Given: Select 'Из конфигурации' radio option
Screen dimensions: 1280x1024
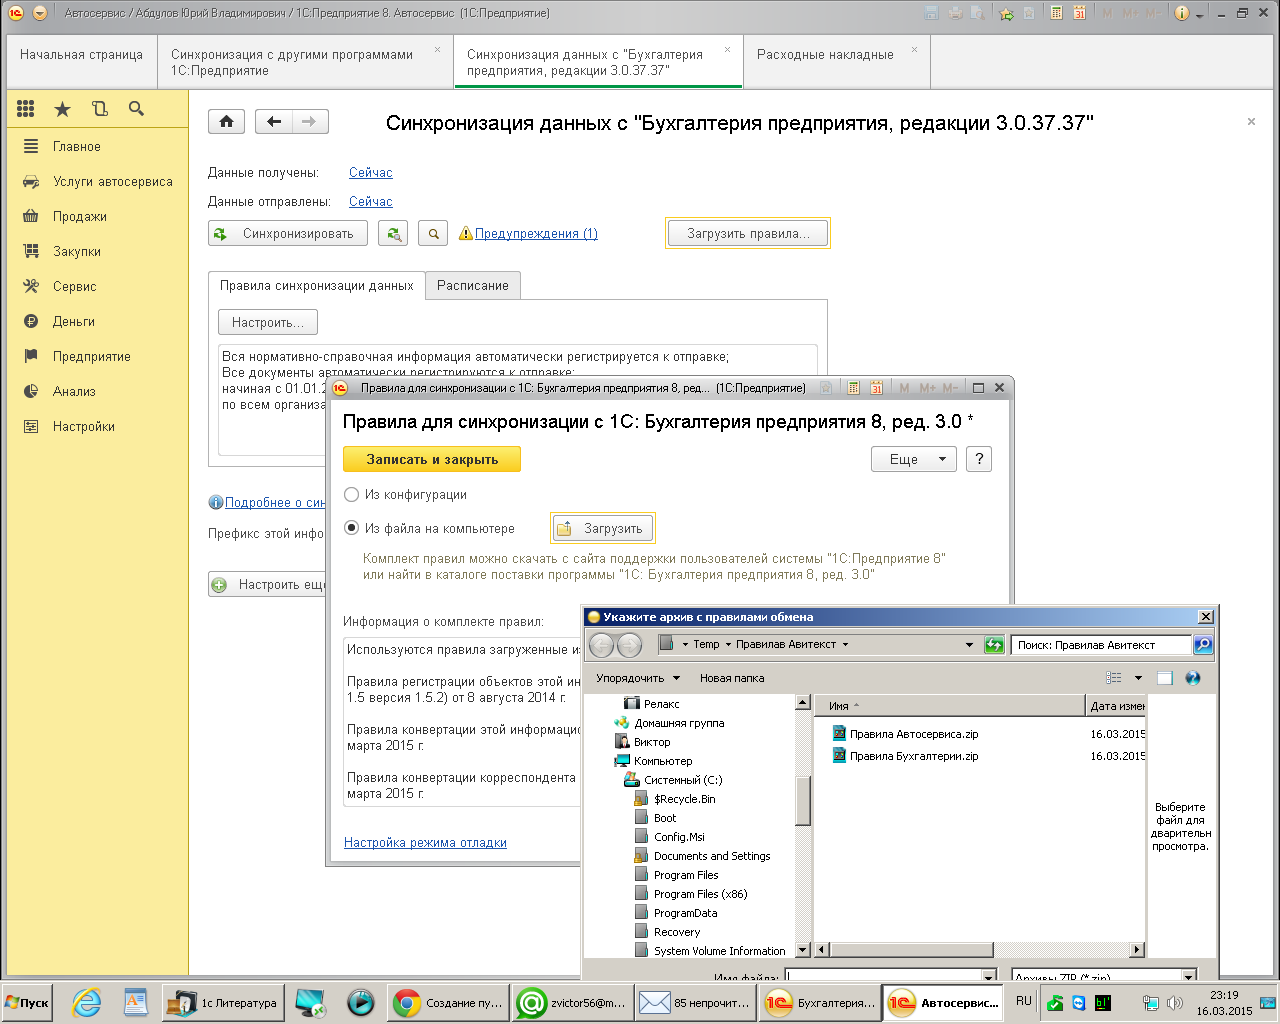Looking at the screenshot, I should point(352,494).
